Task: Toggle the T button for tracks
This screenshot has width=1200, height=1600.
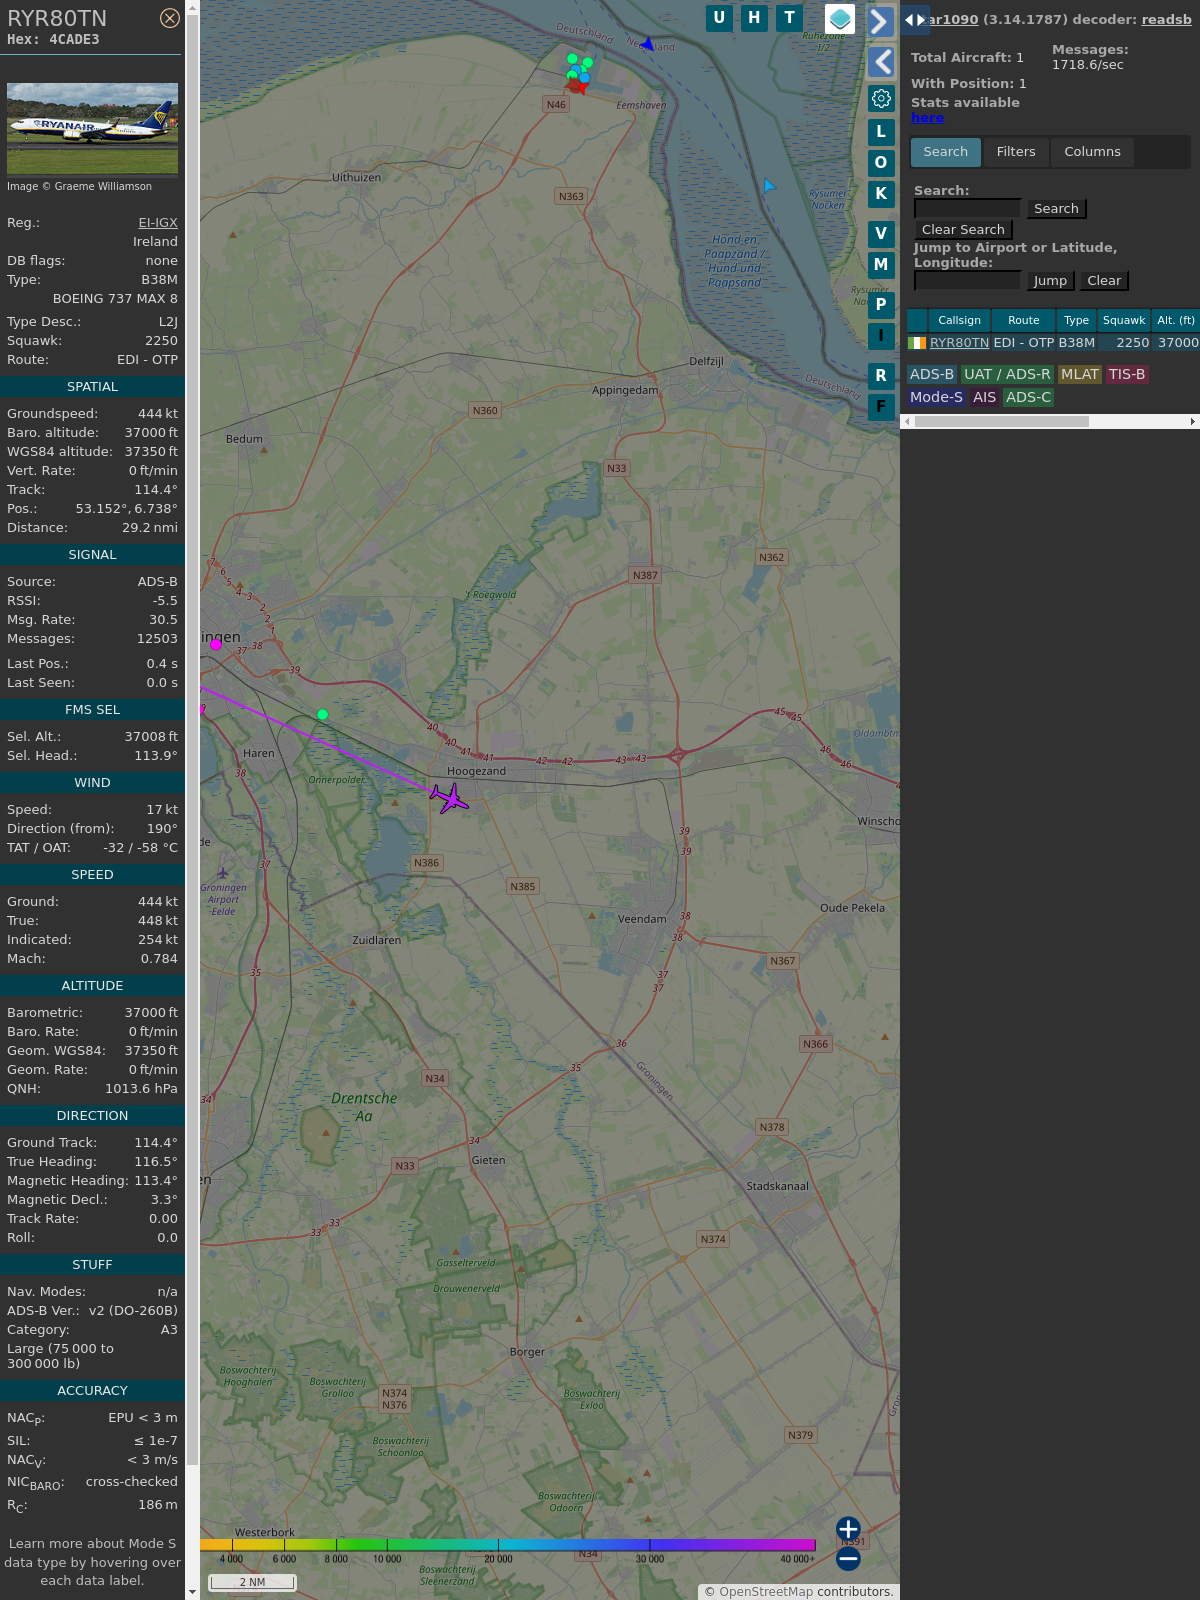Action: (789, 17)
